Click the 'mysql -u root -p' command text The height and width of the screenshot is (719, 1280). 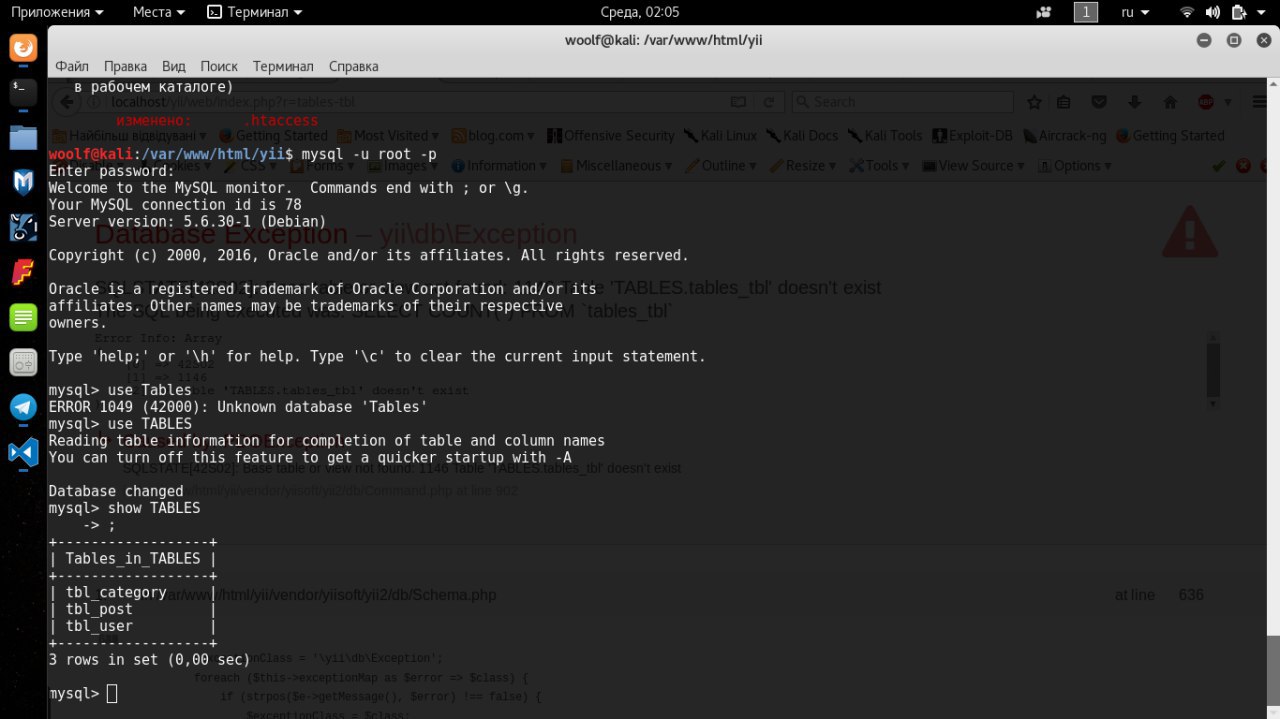(x=369, y=154)
